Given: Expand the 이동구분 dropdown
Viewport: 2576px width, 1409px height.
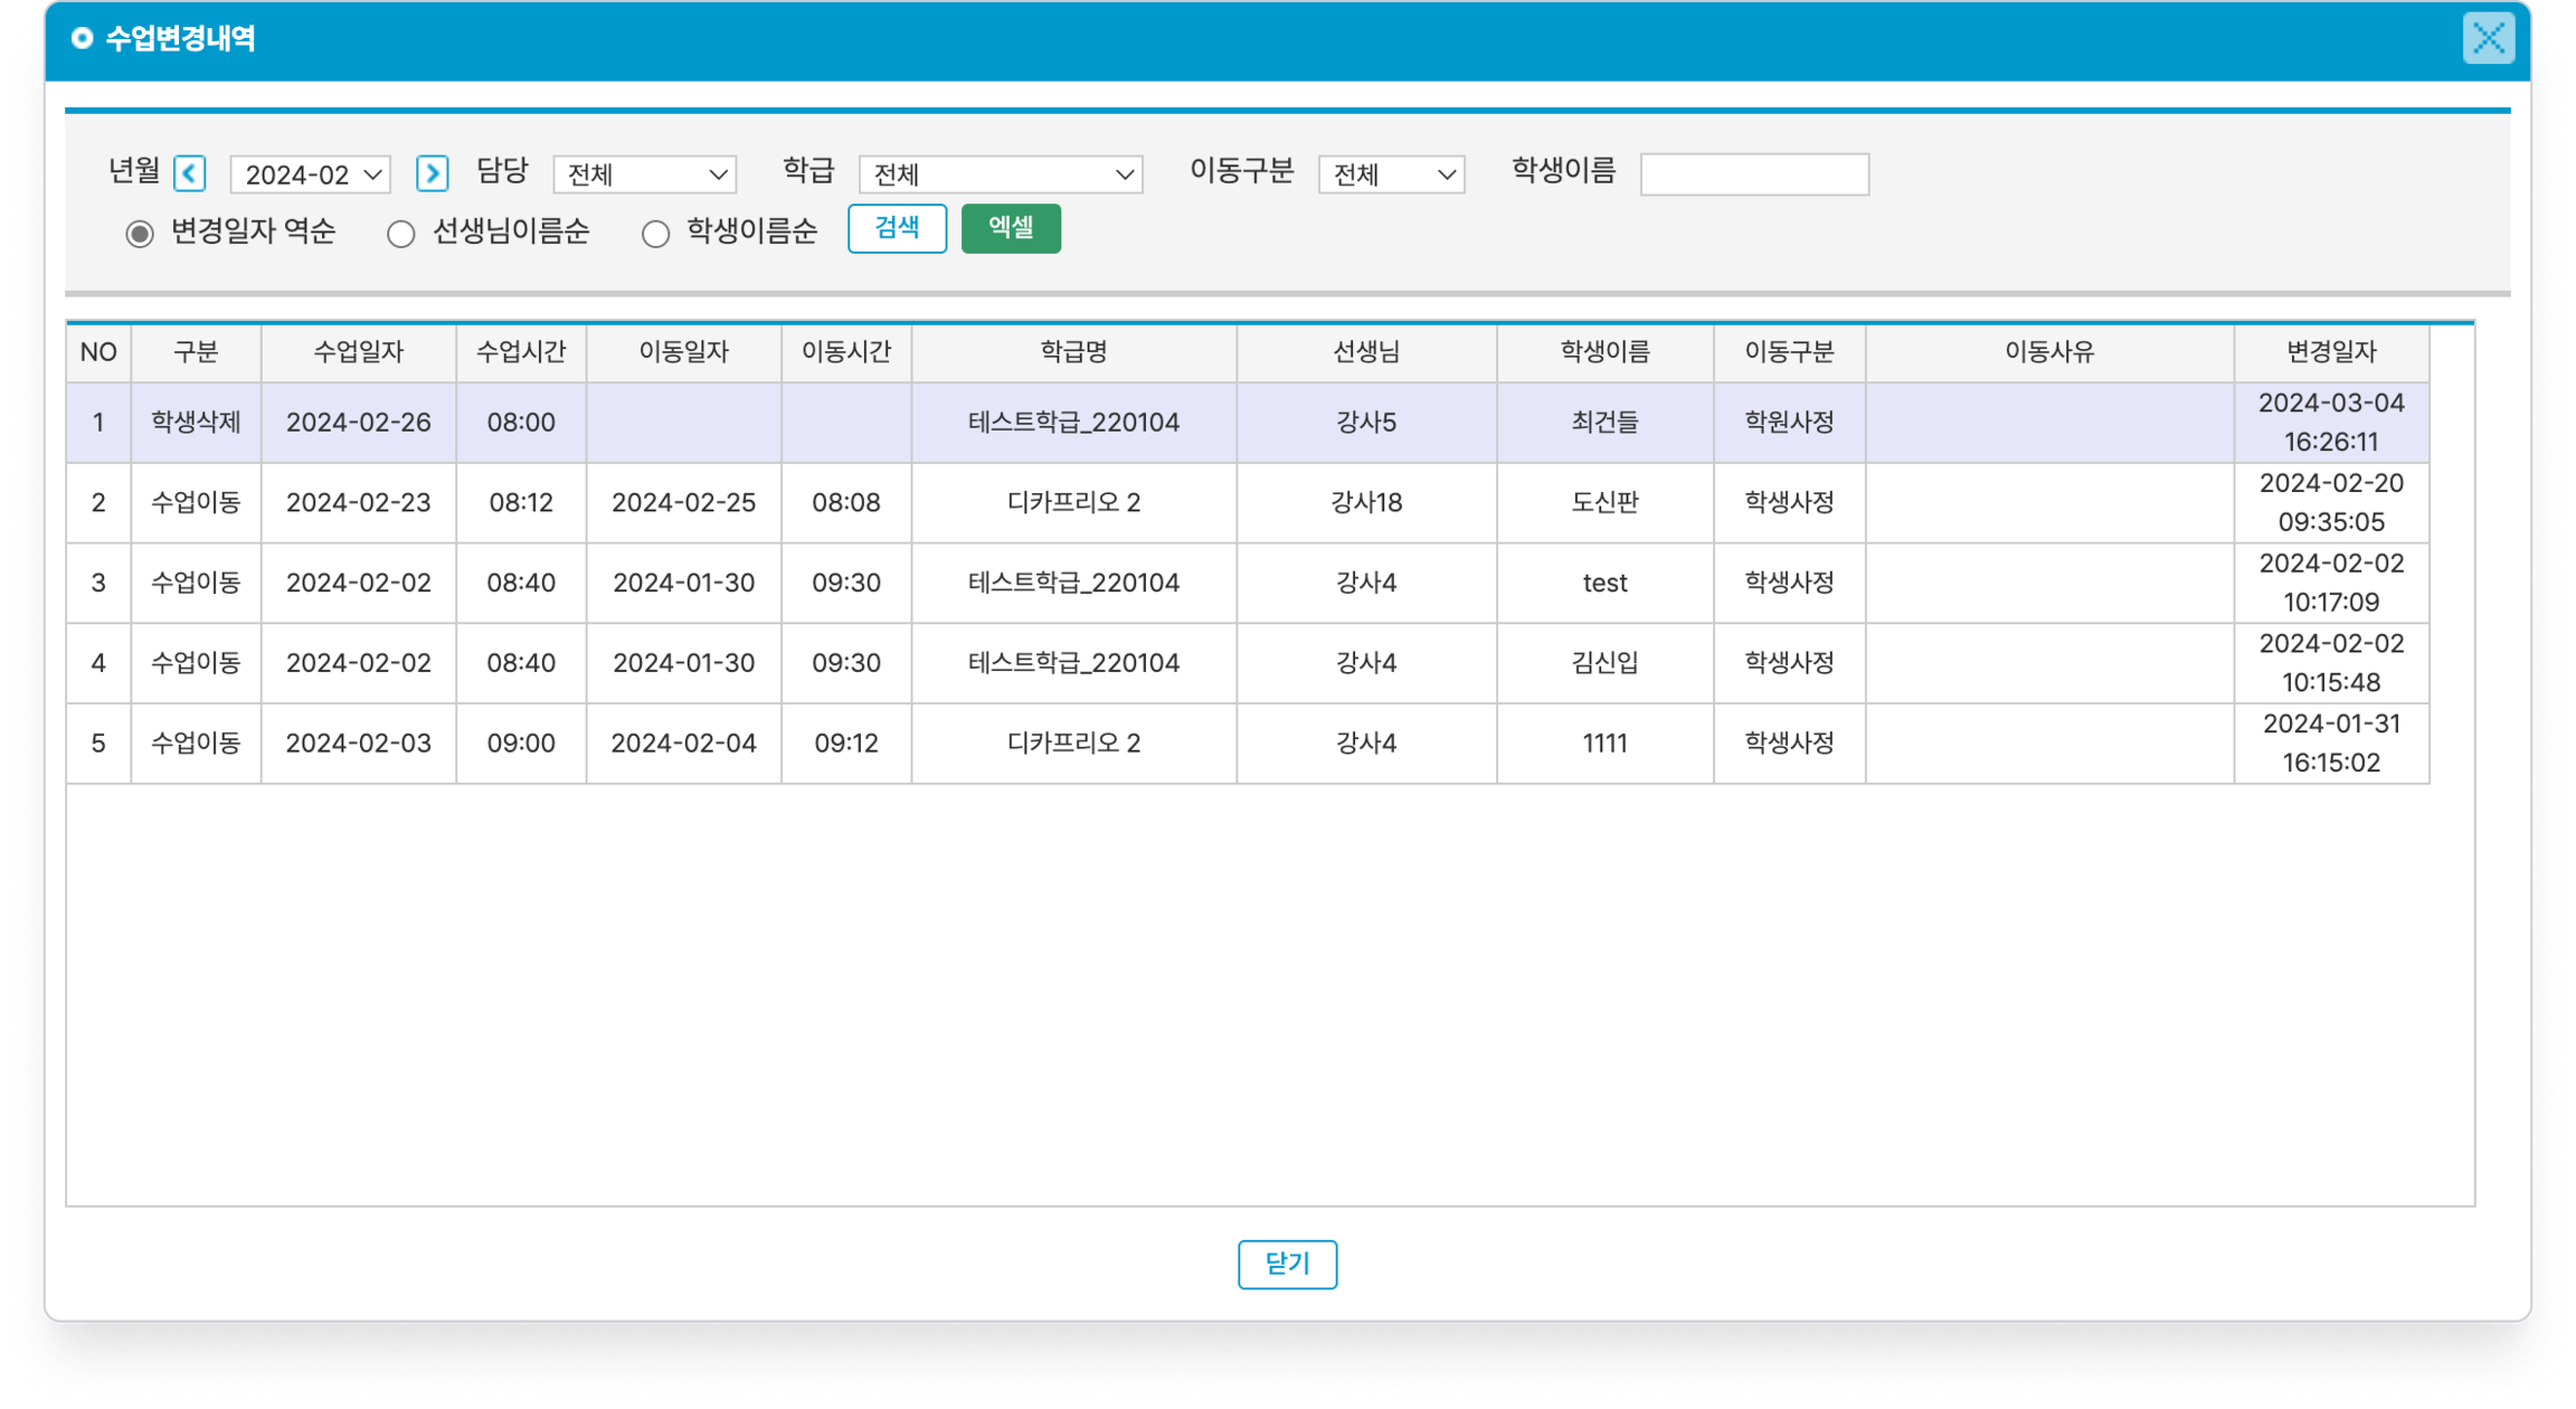Looking at the screenshot, I should point(1391,174).
